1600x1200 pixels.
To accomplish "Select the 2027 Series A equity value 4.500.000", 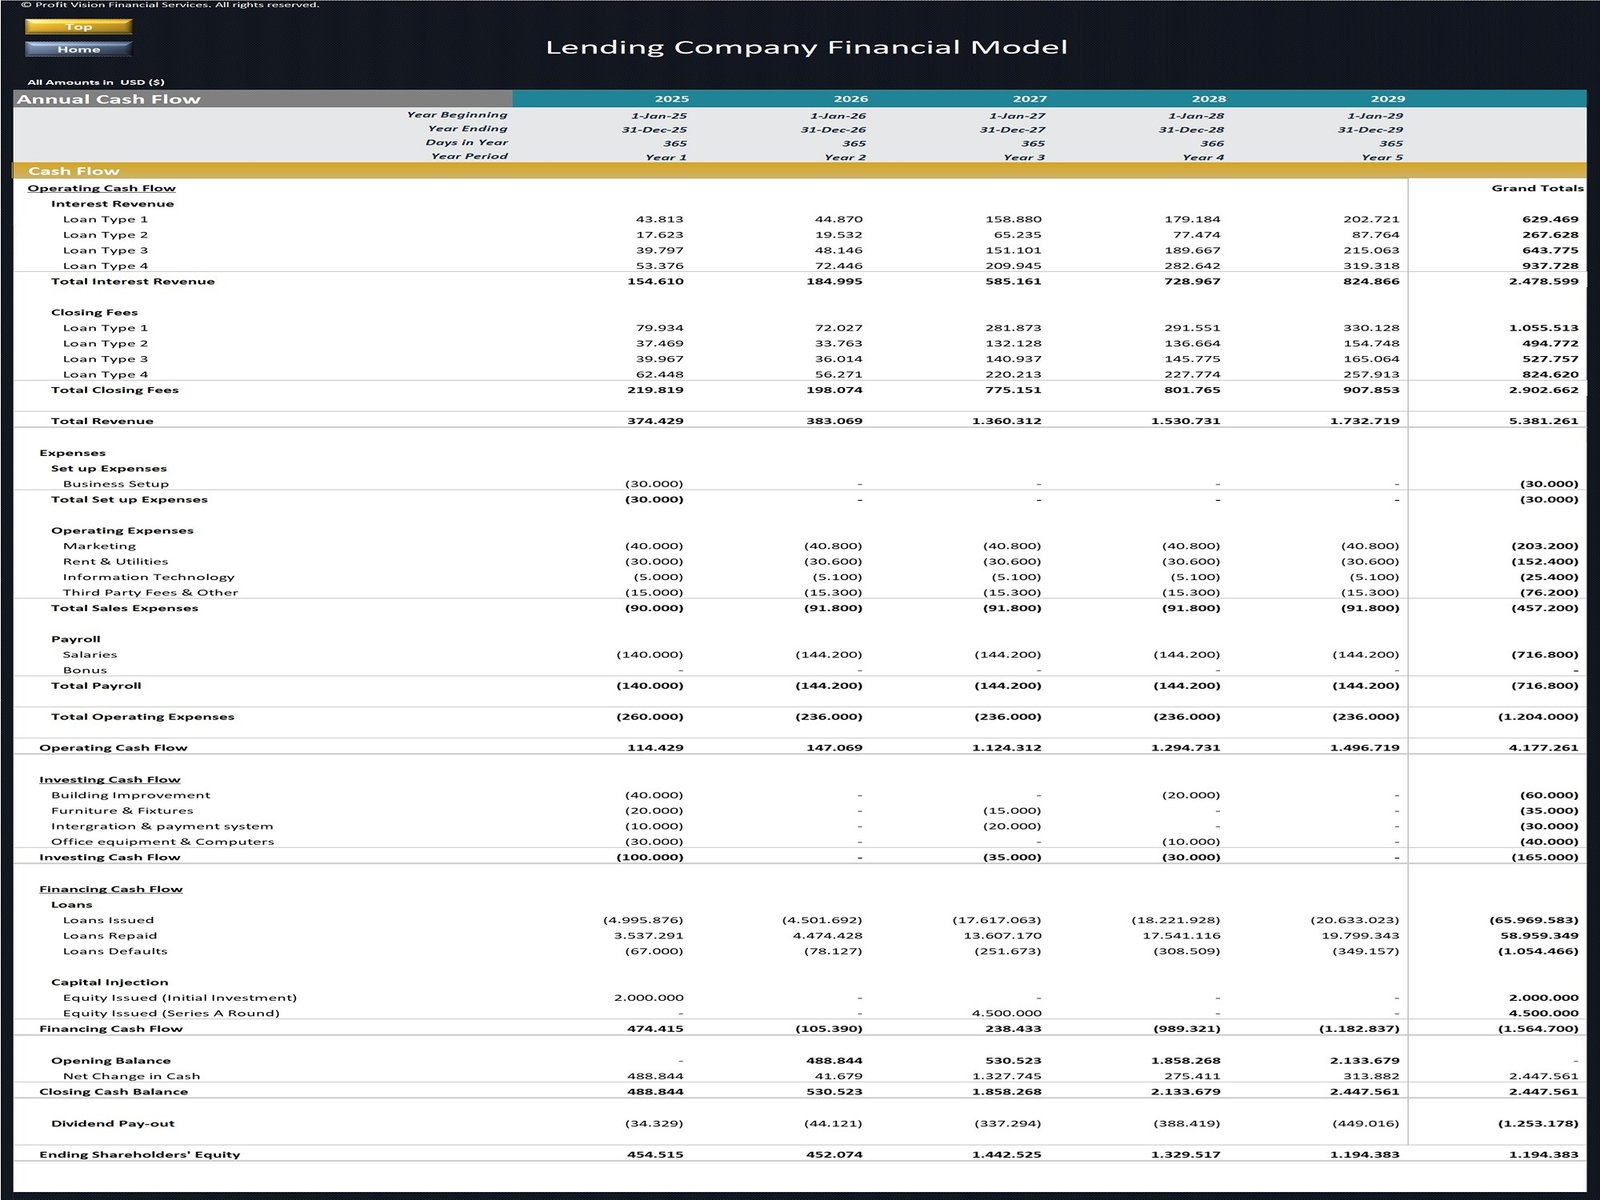I will point(1006,1013).
